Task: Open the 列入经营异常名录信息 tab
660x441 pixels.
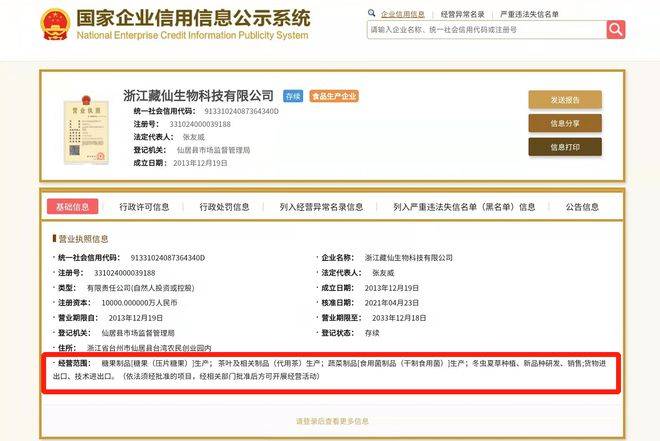Action: pos(321,207)
